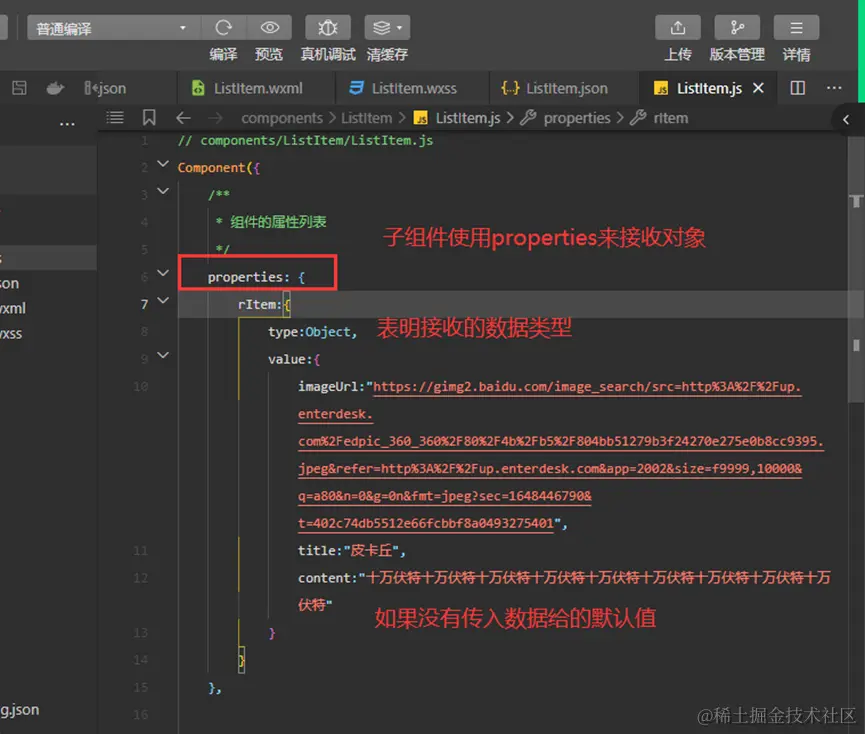Image resolution: width=865 pixels, height=734 pixels.
Task: Click the // components/ListItem/ListItem.js comment
Action: [306, 141]
